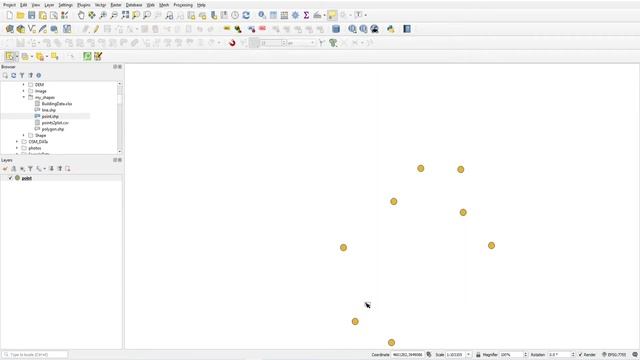Click the Browser panel filter icon
This screenshot has width=640, height=360.
[x=22, y=76]
